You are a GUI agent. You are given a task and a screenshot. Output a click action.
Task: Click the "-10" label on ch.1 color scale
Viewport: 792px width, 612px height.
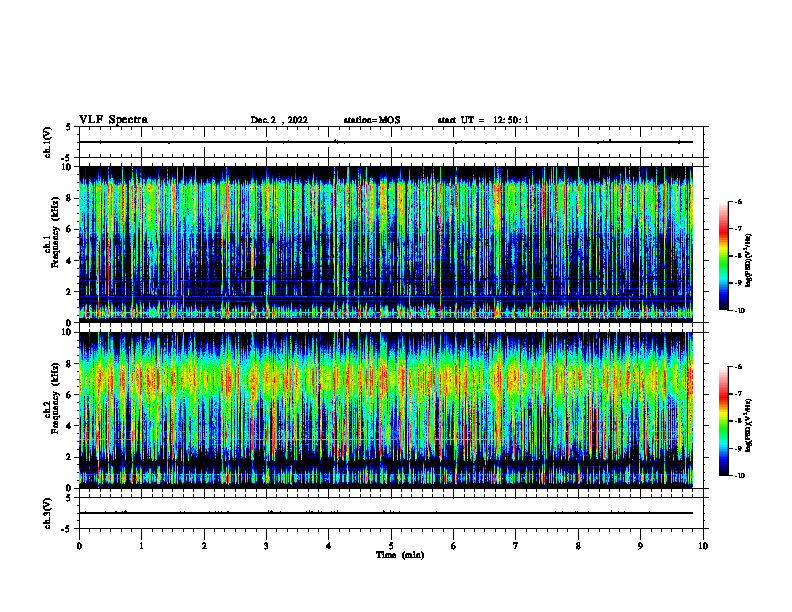click(739, 311)
